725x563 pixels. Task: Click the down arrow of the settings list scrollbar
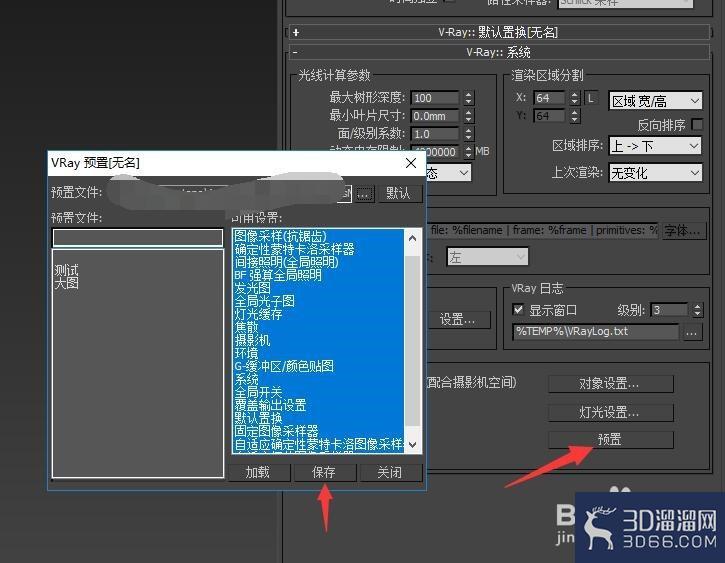(x=413, y=444)
